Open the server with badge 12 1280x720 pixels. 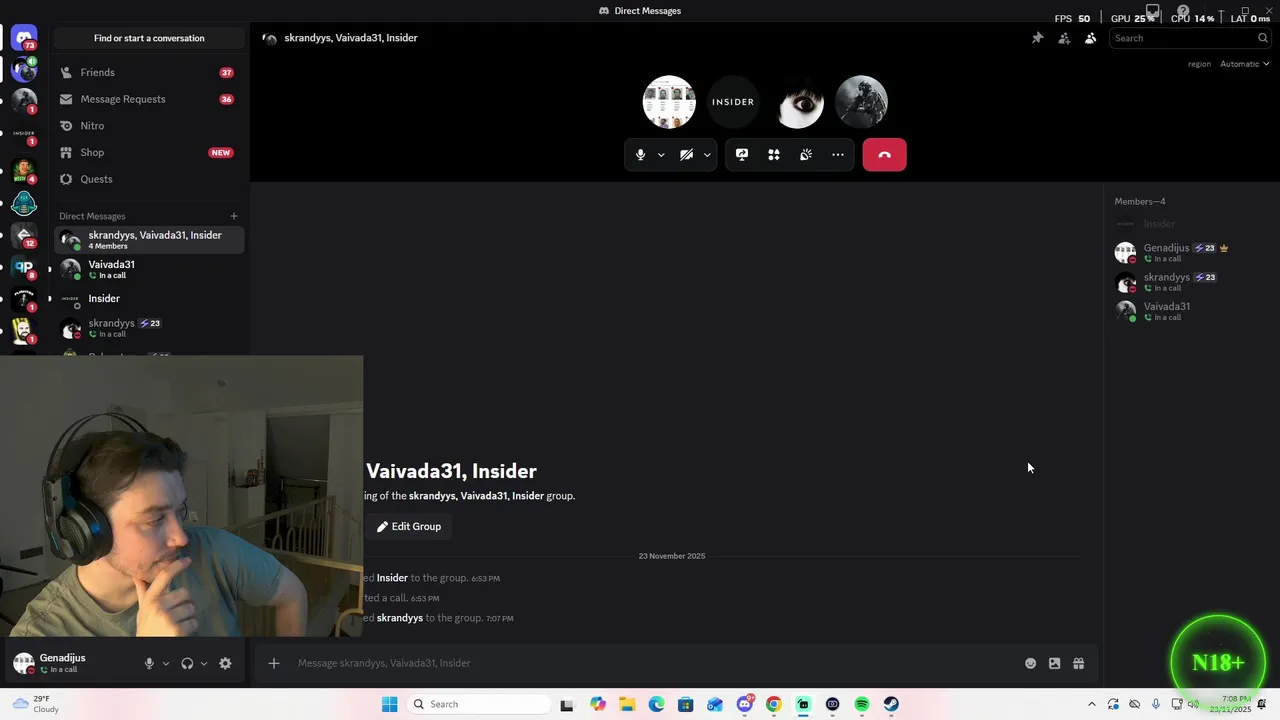[24, 235]
